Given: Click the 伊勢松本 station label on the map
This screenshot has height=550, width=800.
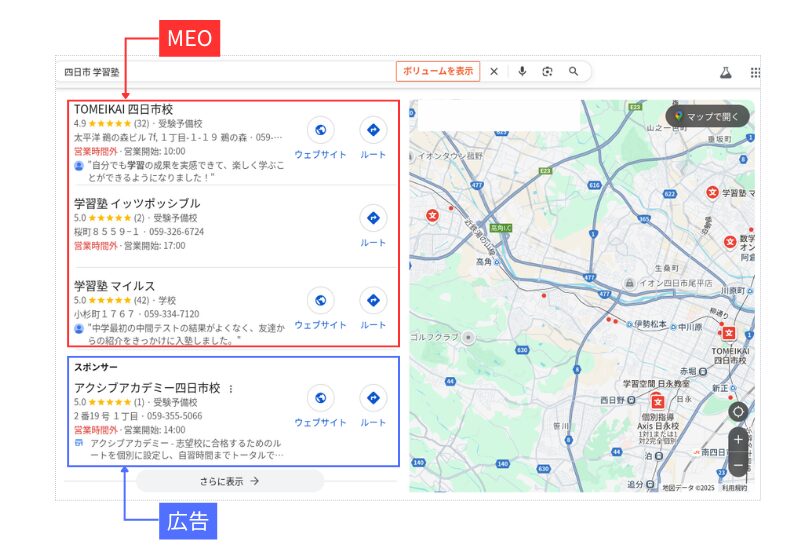Looking at the screenshot, I should (651, 324).
